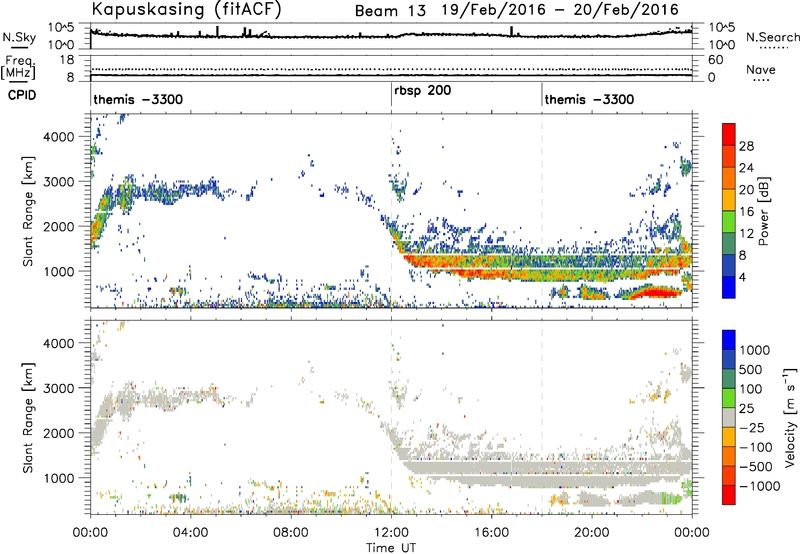
Task: Click the 'CPID' row label
Action: click(x=22, y=95)
